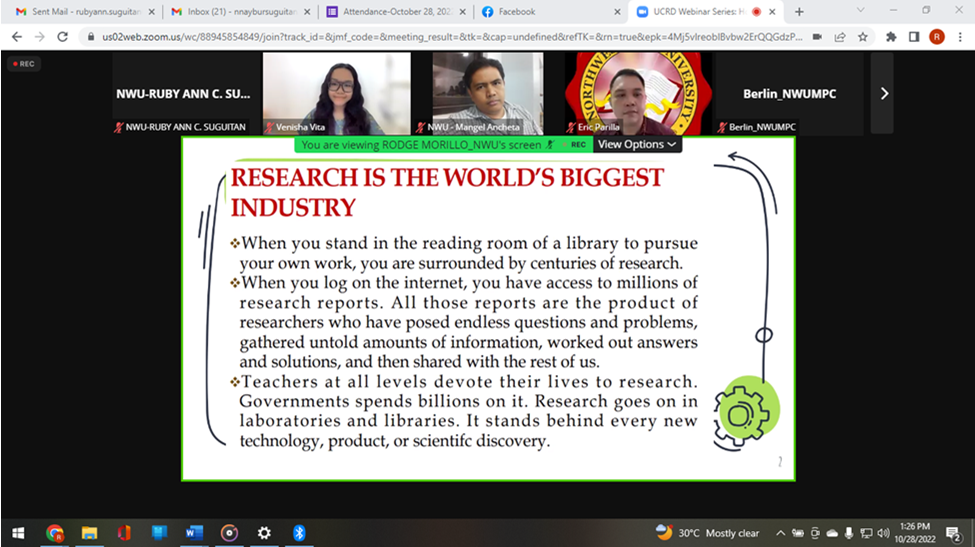Click the share page icon in address bar

pos(839,37)
